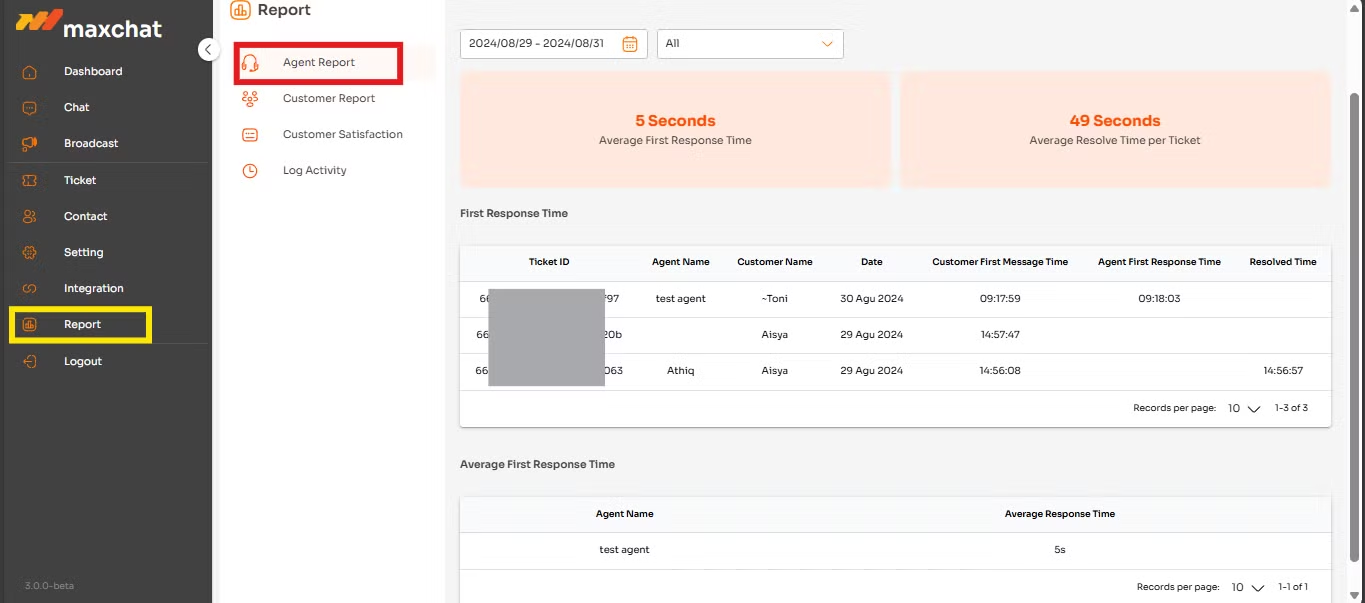Image resolution: width=1365 pixels, height=603 pixels.
Task: Select Agent Report menu item
Action: click(x=318, y=63)
